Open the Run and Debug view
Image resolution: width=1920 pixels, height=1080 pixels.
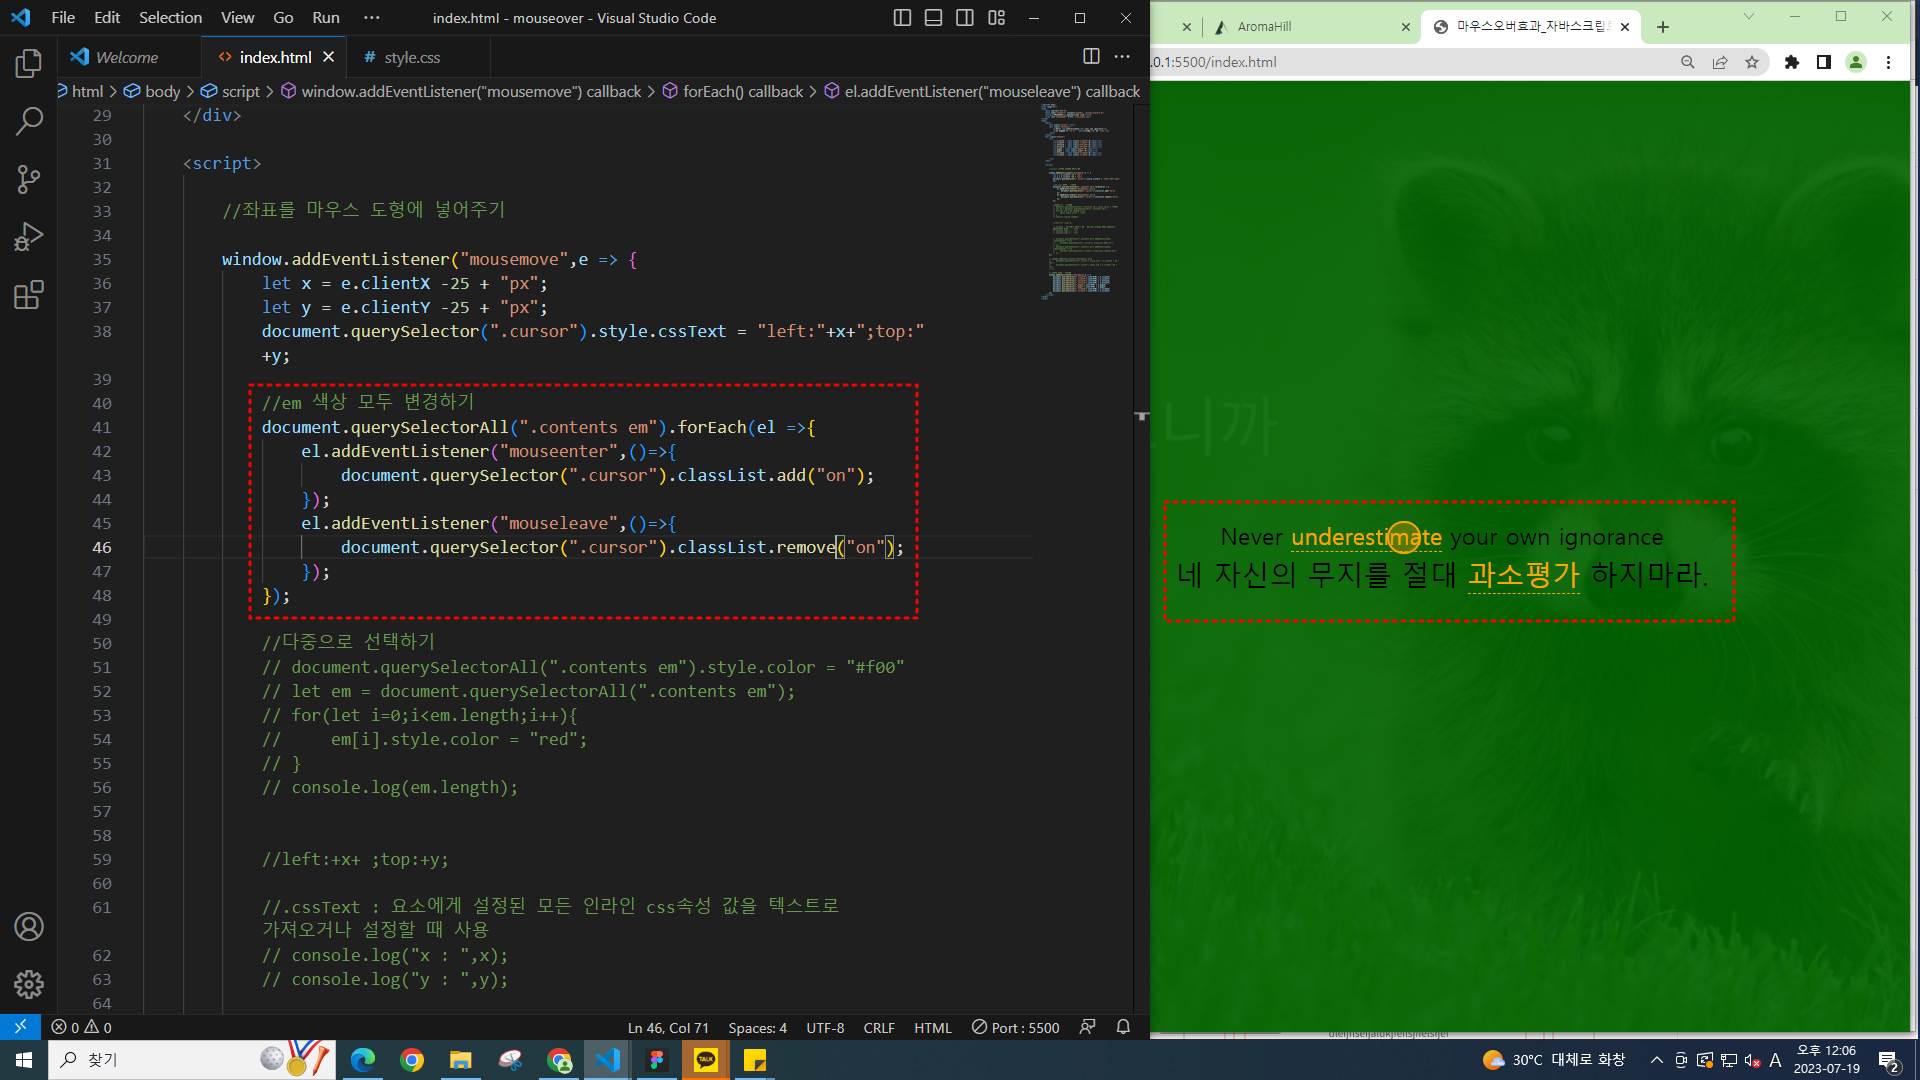pos(29,237)
